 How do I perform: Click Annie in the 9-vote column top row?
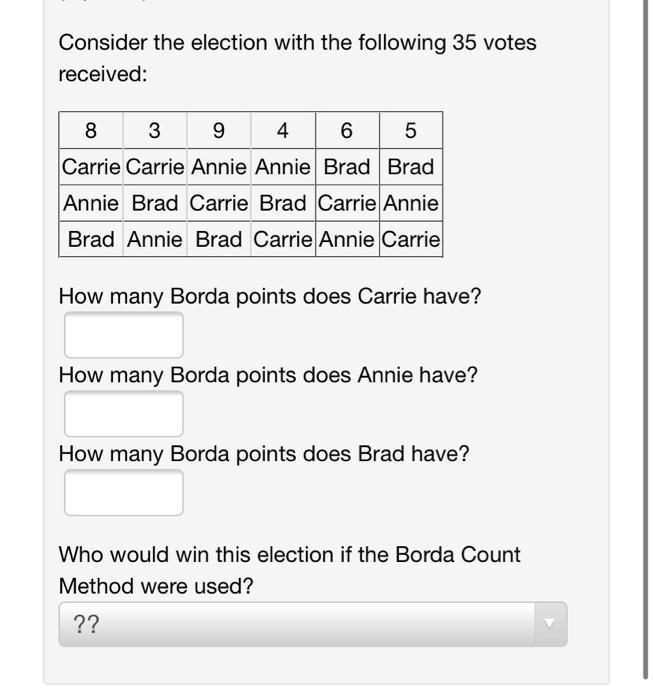point(219,167)
